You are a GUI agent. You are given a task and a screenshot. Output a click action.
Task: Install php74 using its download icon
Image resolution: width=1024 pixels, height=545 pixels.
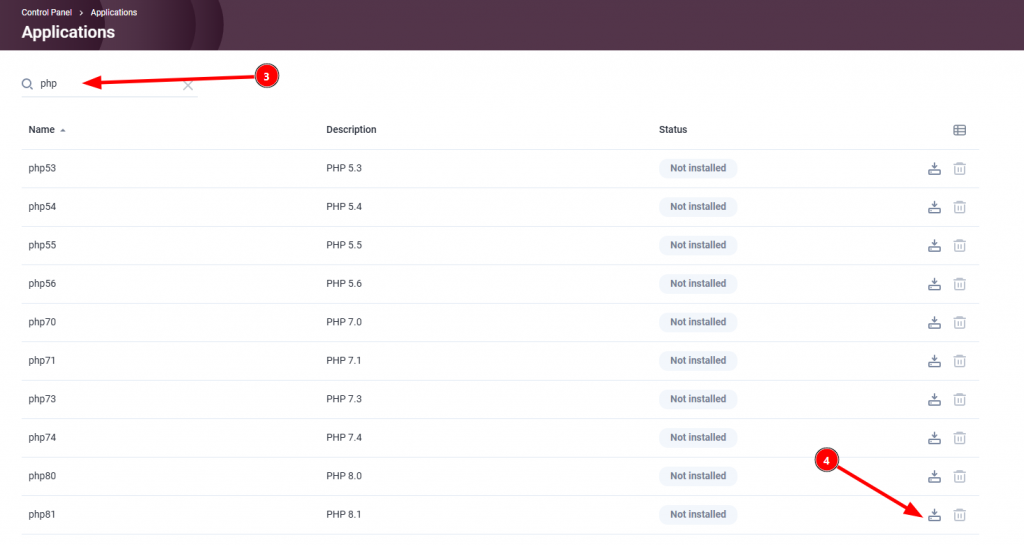(934, 438)
